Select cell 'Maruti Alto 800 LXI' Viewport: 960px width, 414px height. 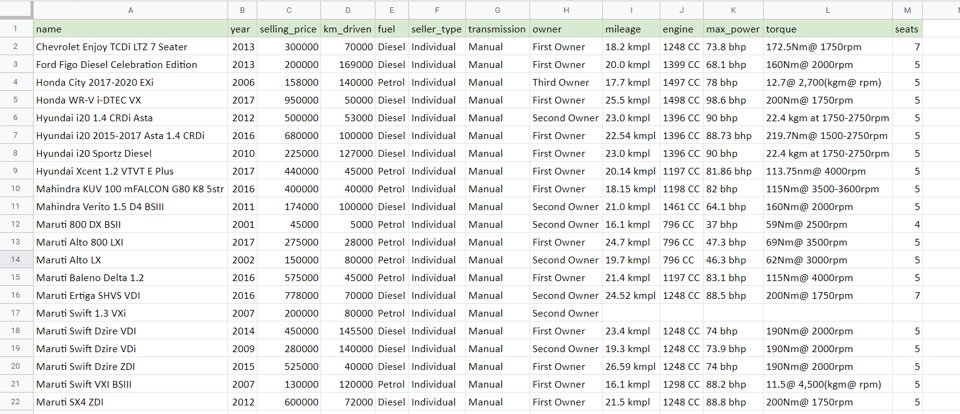[130, 242]
